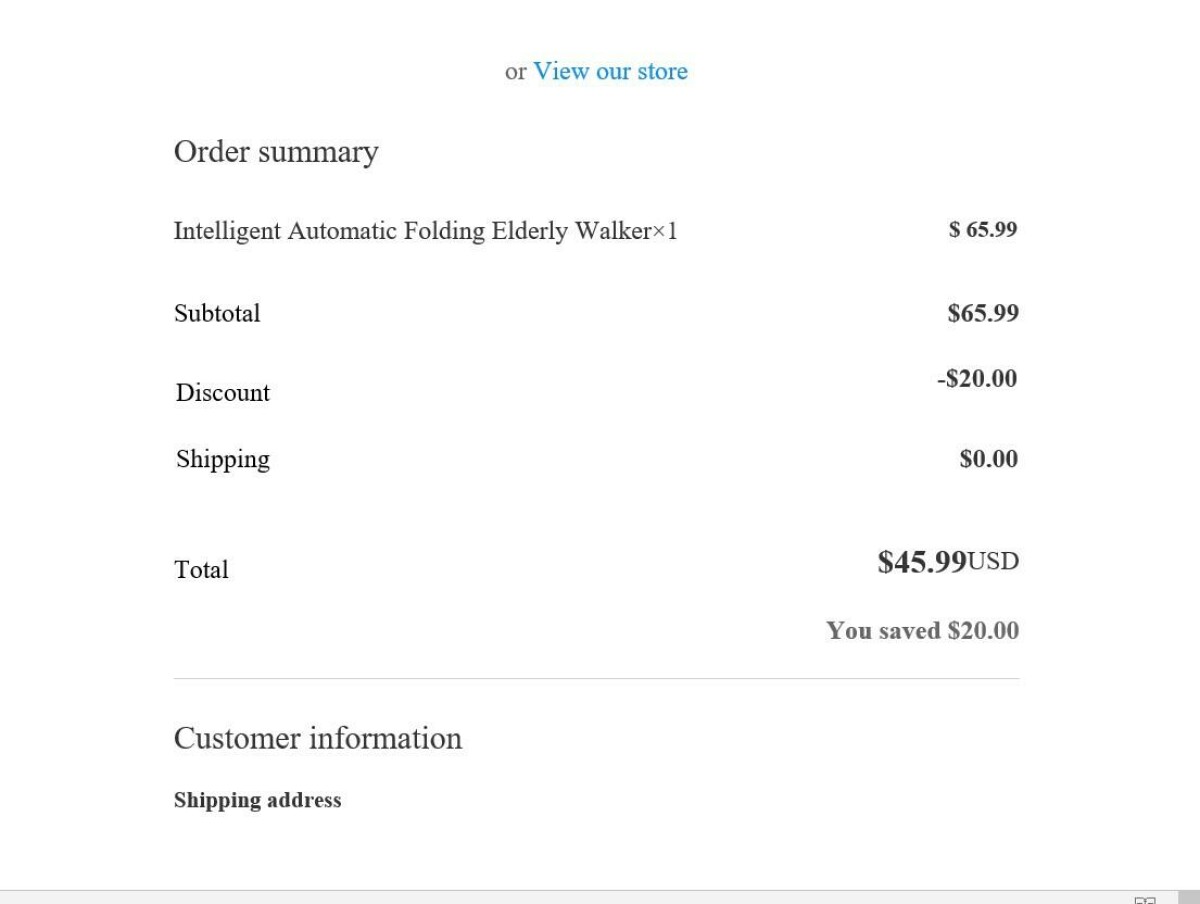Click the subtotal amount $65.99
Image resolution: width=1200 pixels, height=904 pixels.
pyautogui.click(x=983, y=313)
